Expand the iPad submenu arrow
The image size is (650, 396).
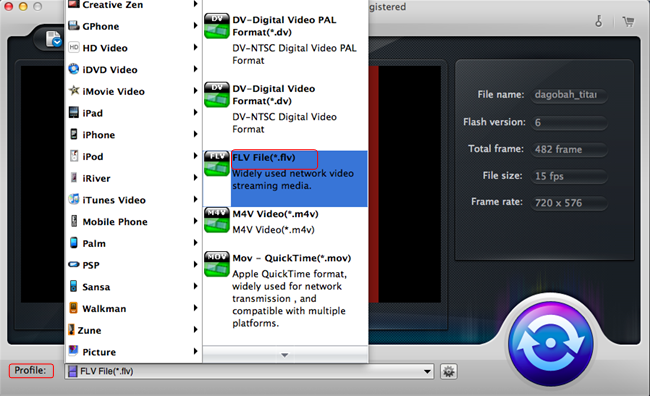(195, 112)
